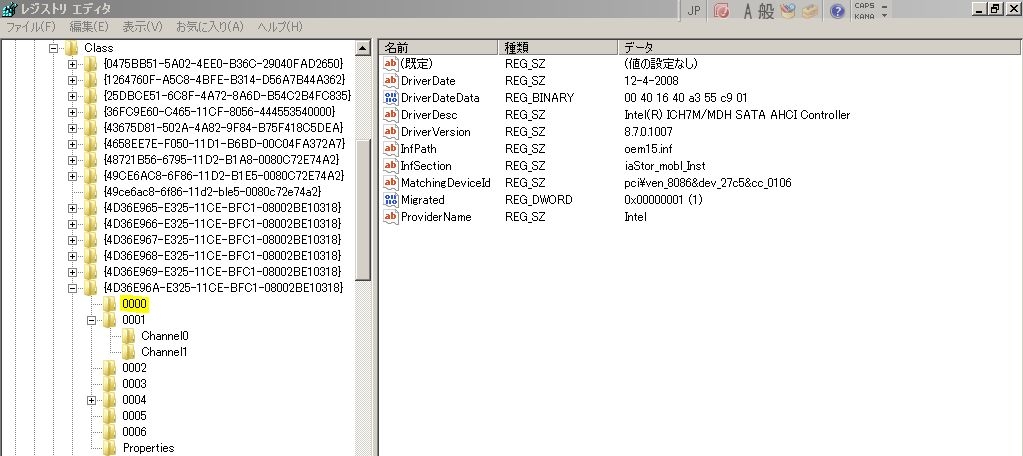This screenshot has width=1023, height=456.
Task: Open the ファイル(F) menu
Action: [x=31, y=27]
